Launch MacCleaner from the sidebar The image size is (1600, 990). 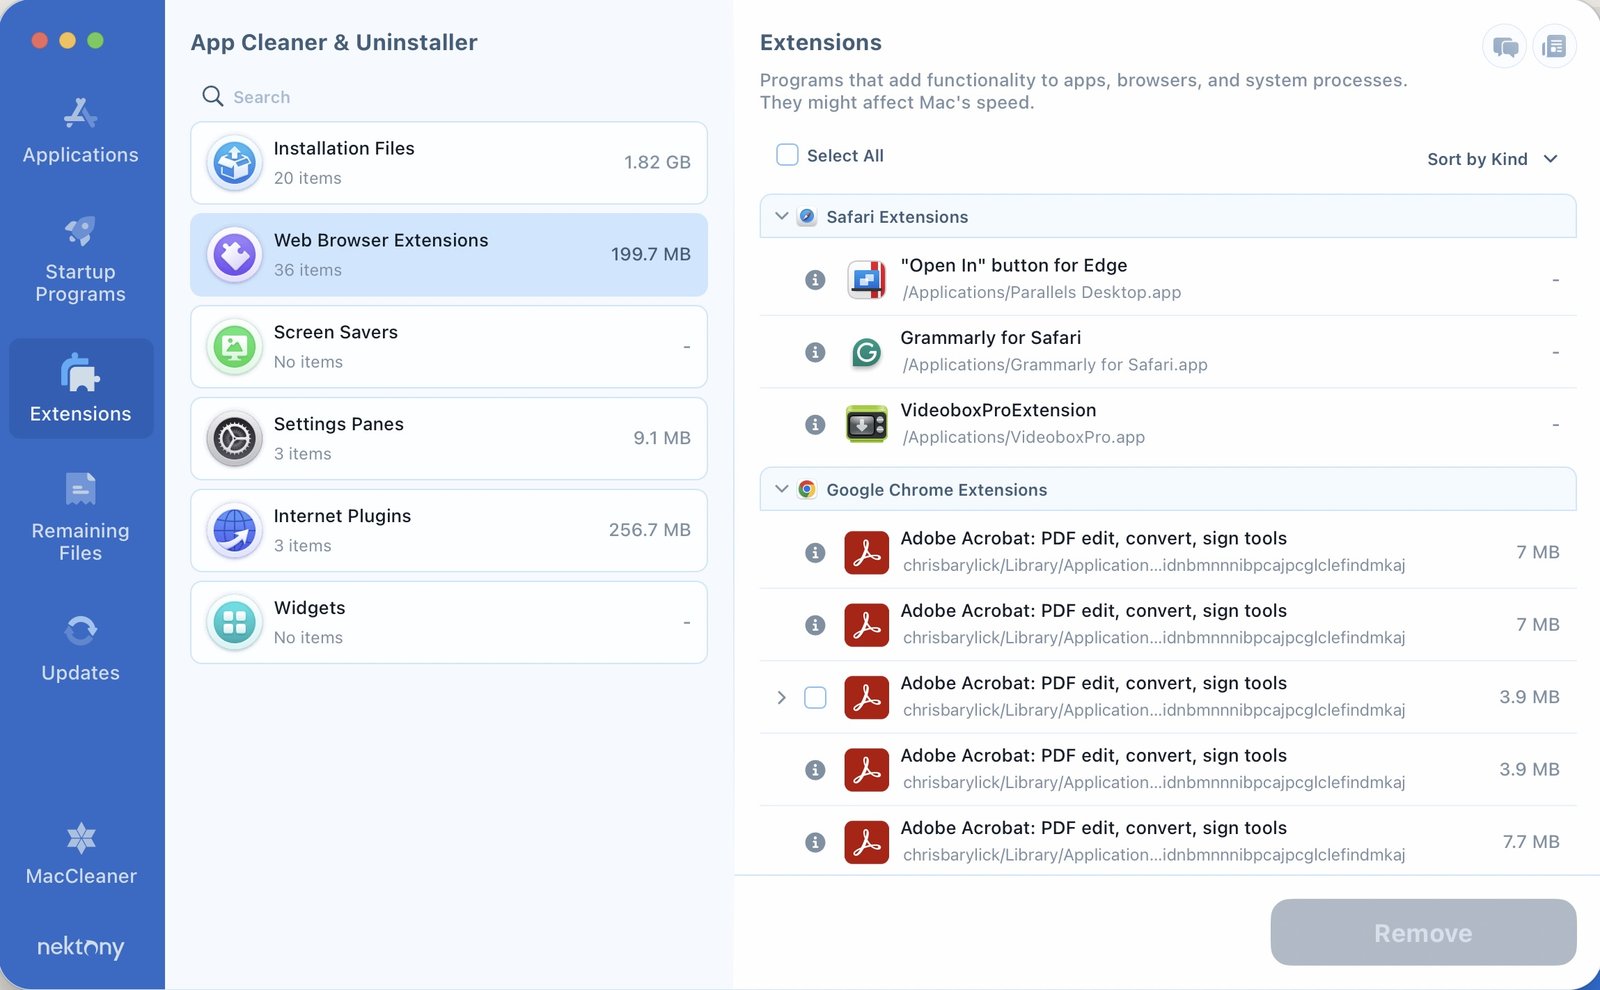(x=80, y=854)
